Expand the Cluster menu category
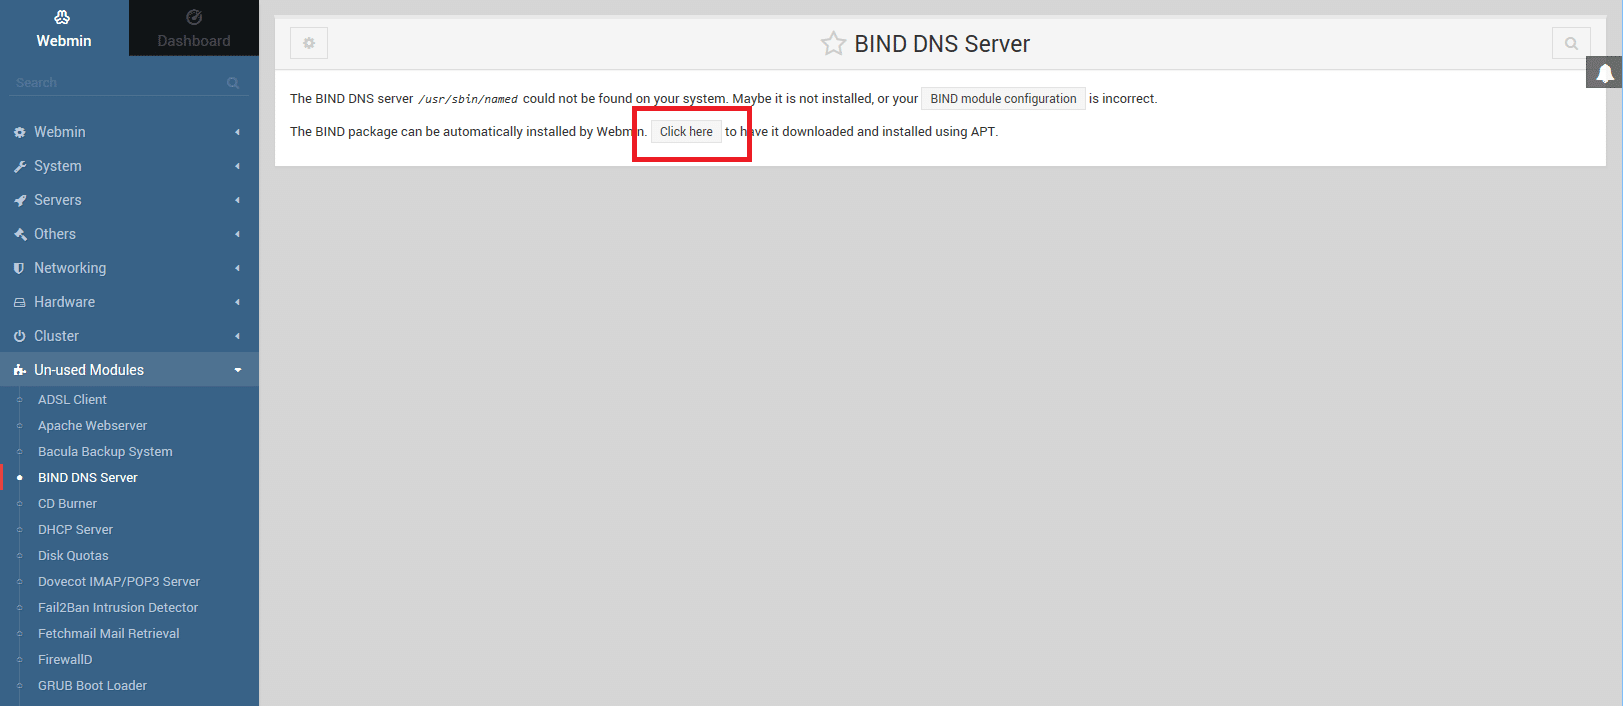The width and height of the screenshot is (1623, 706). coord(129,336)
